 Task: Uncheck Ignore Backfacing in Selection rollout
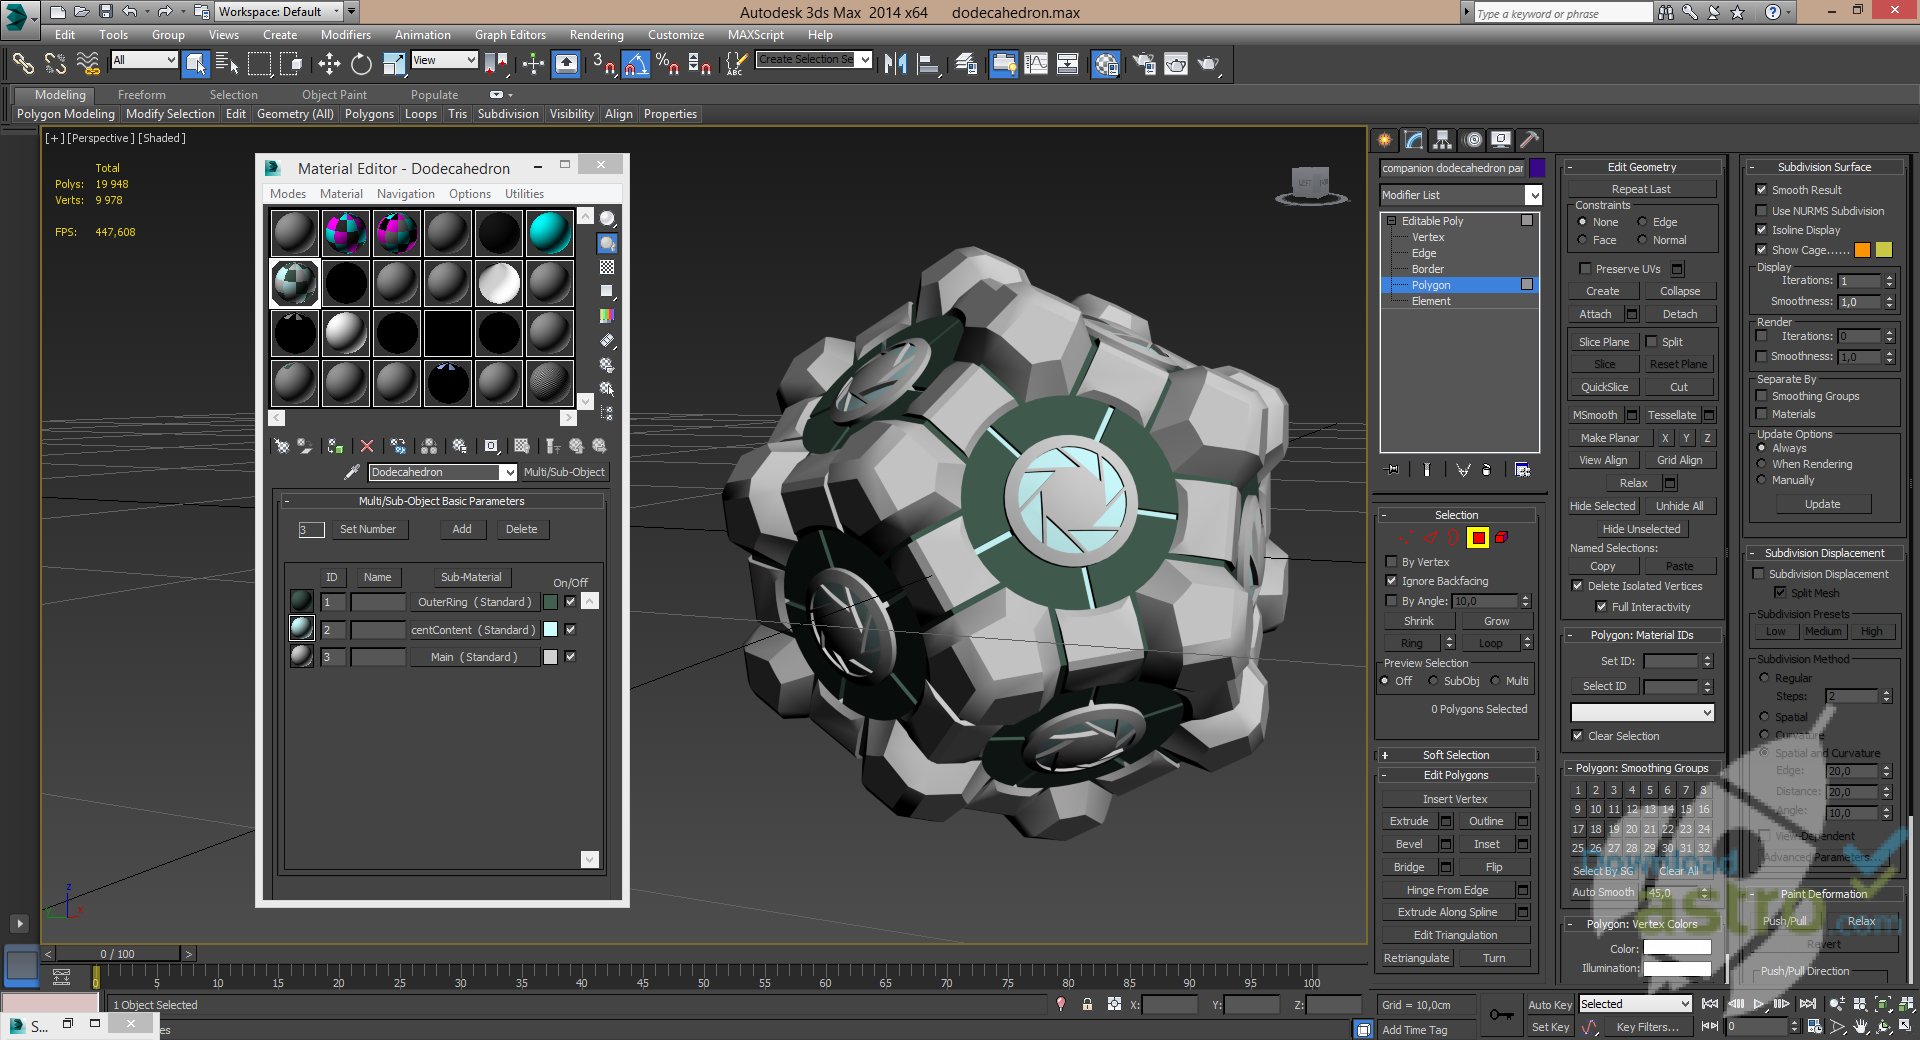click(x=1391, y=581)
